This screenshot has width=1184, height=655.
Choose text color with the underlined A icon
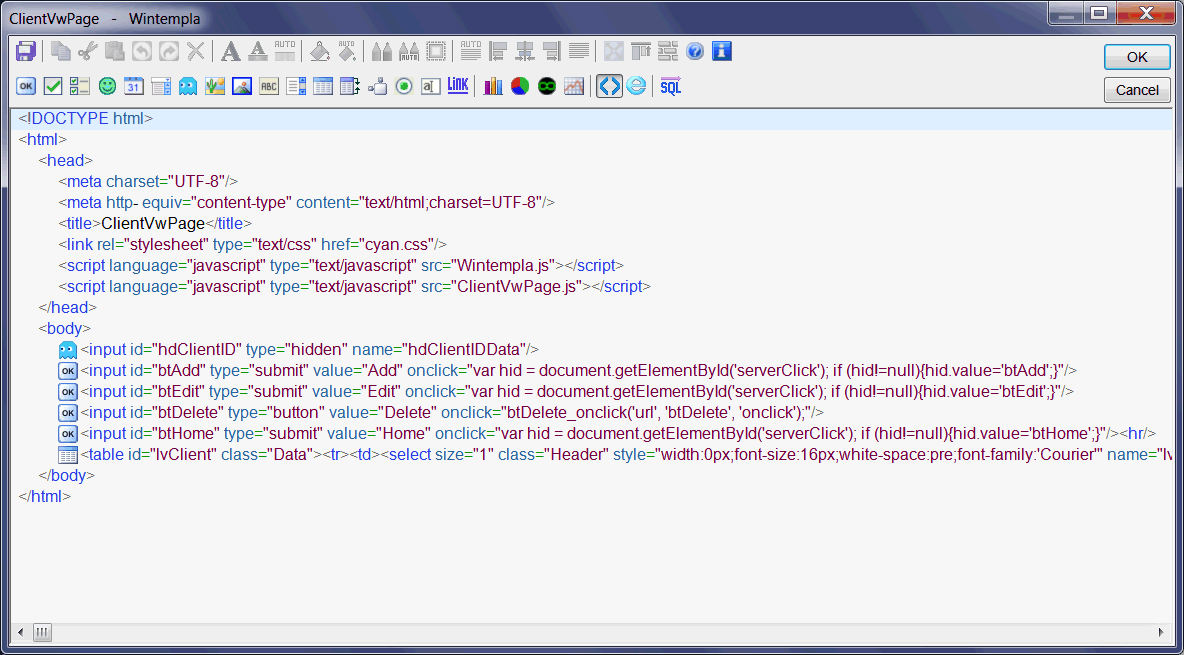click(258, 51)
